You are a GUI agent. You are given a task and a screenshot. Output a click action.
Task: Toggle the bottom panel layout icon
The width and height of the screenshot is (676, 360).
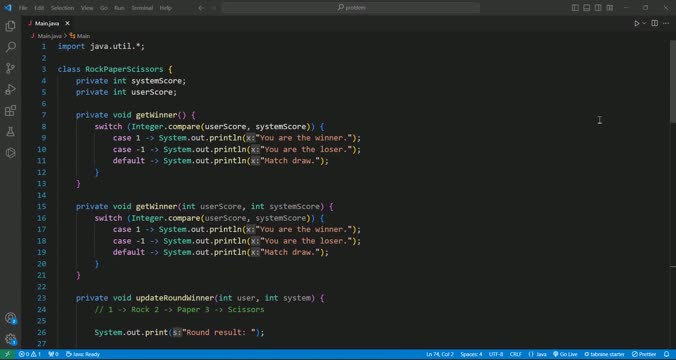586,8
